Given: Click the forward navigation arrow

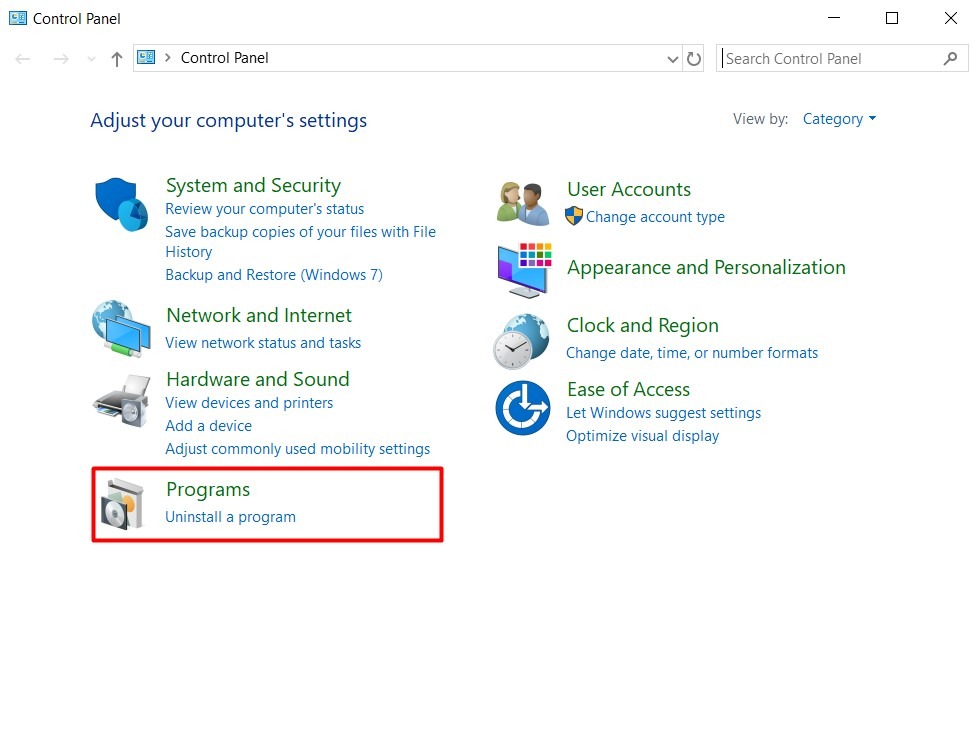Looking at the screenshot, I should click(x=61, y=59).
